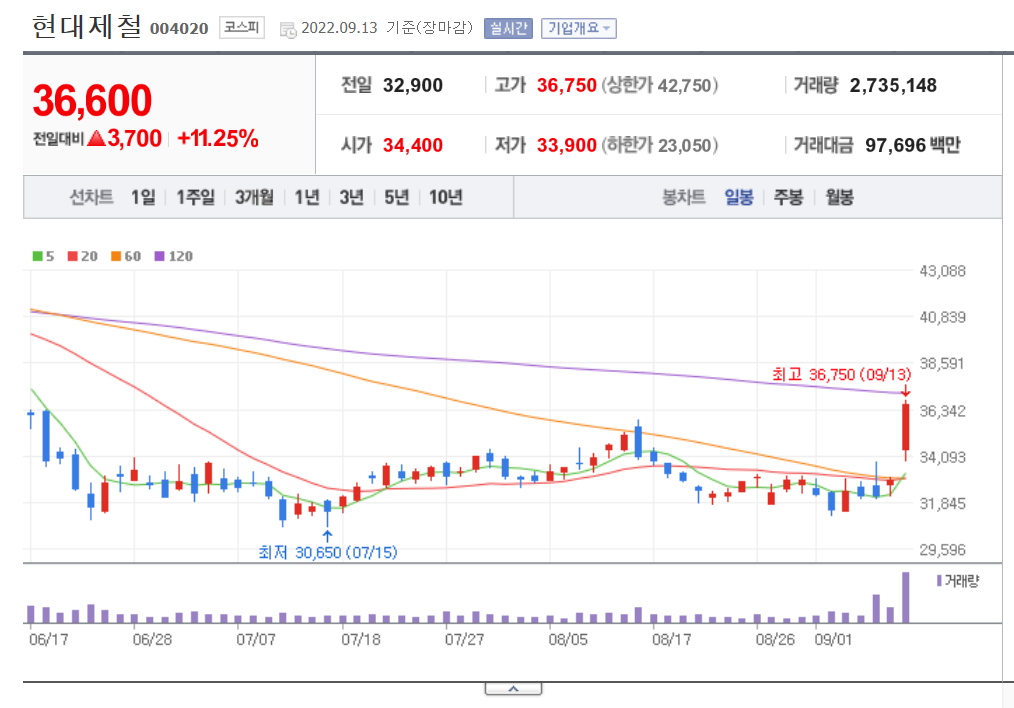
Task: Select the 1주일 line chart tab
Action: click(x=195, y=197)
